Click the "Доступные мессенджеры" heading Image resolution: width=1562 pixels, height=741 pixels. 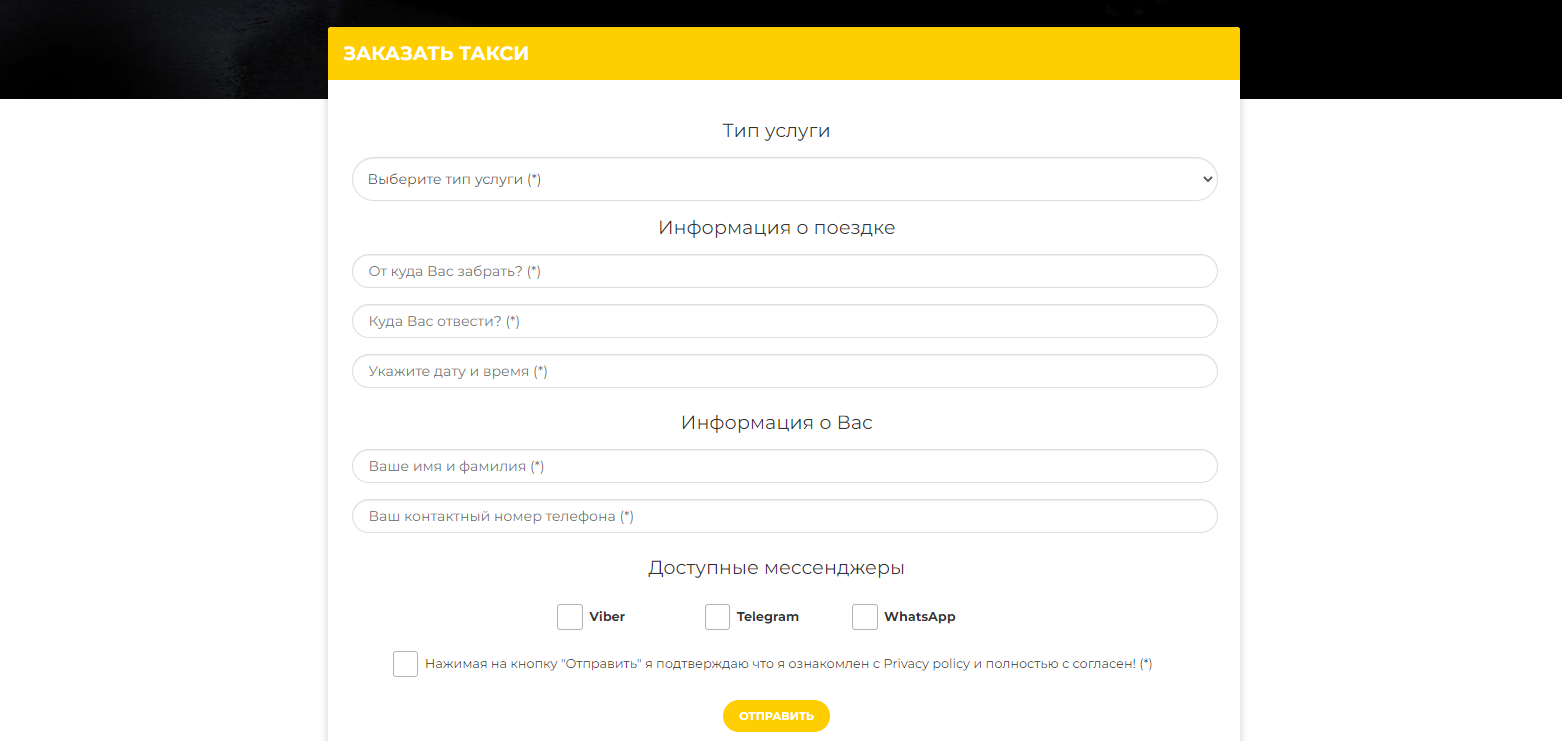click(x=776, y=568)
